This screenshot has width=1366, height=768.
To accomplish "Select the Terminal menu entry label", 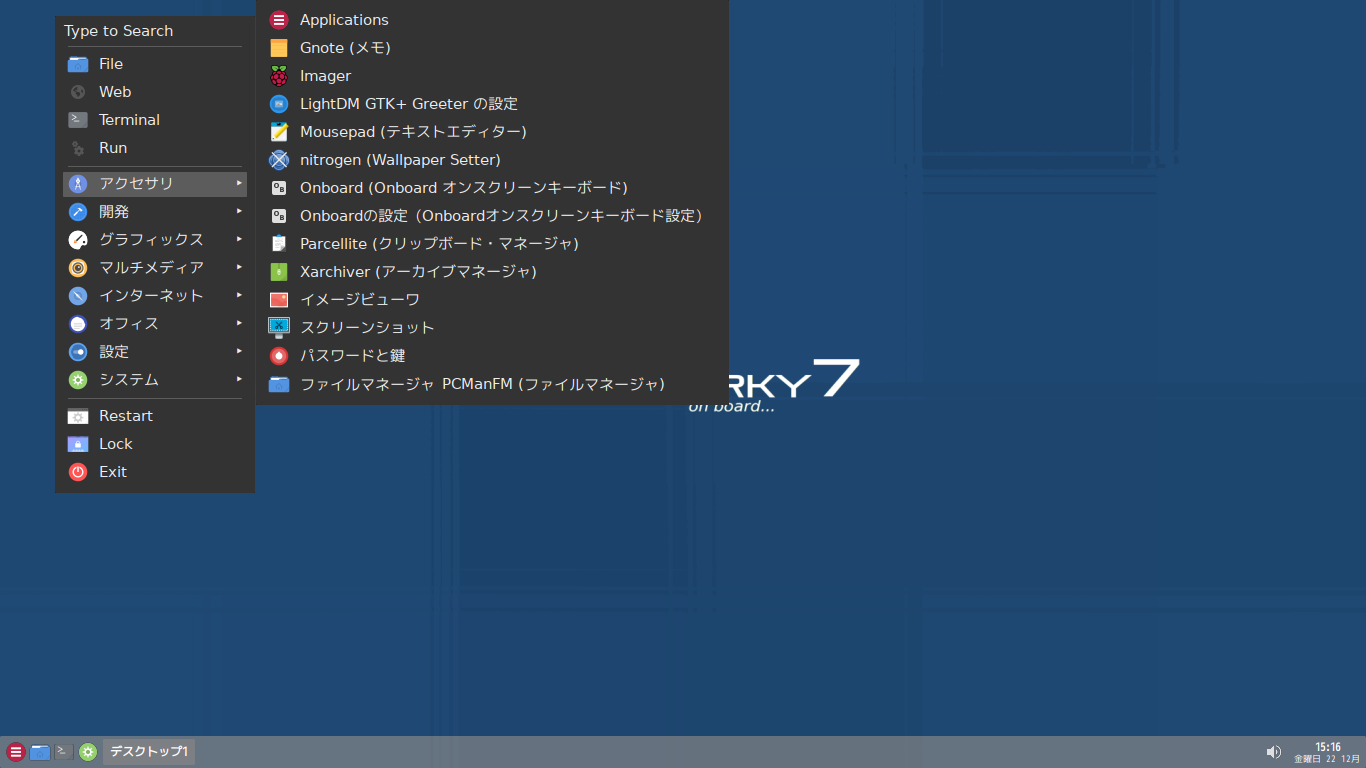I will [129, 120].
